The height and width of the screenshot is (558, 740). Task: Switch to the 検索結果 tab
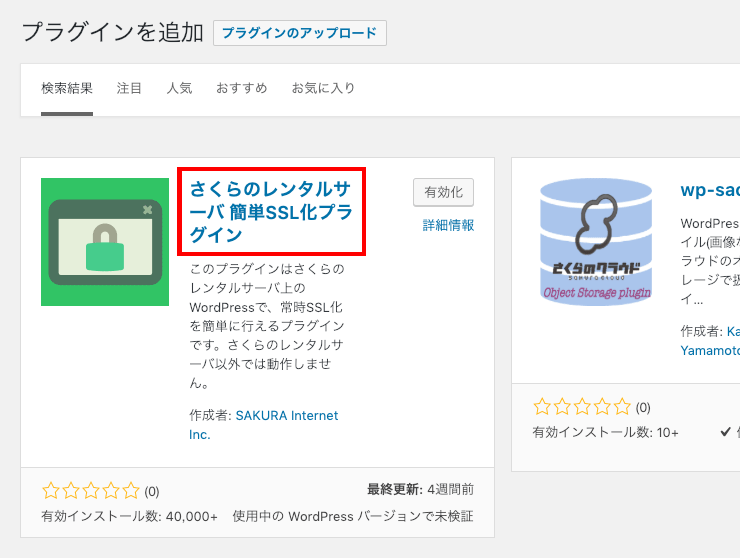(67, 88)
